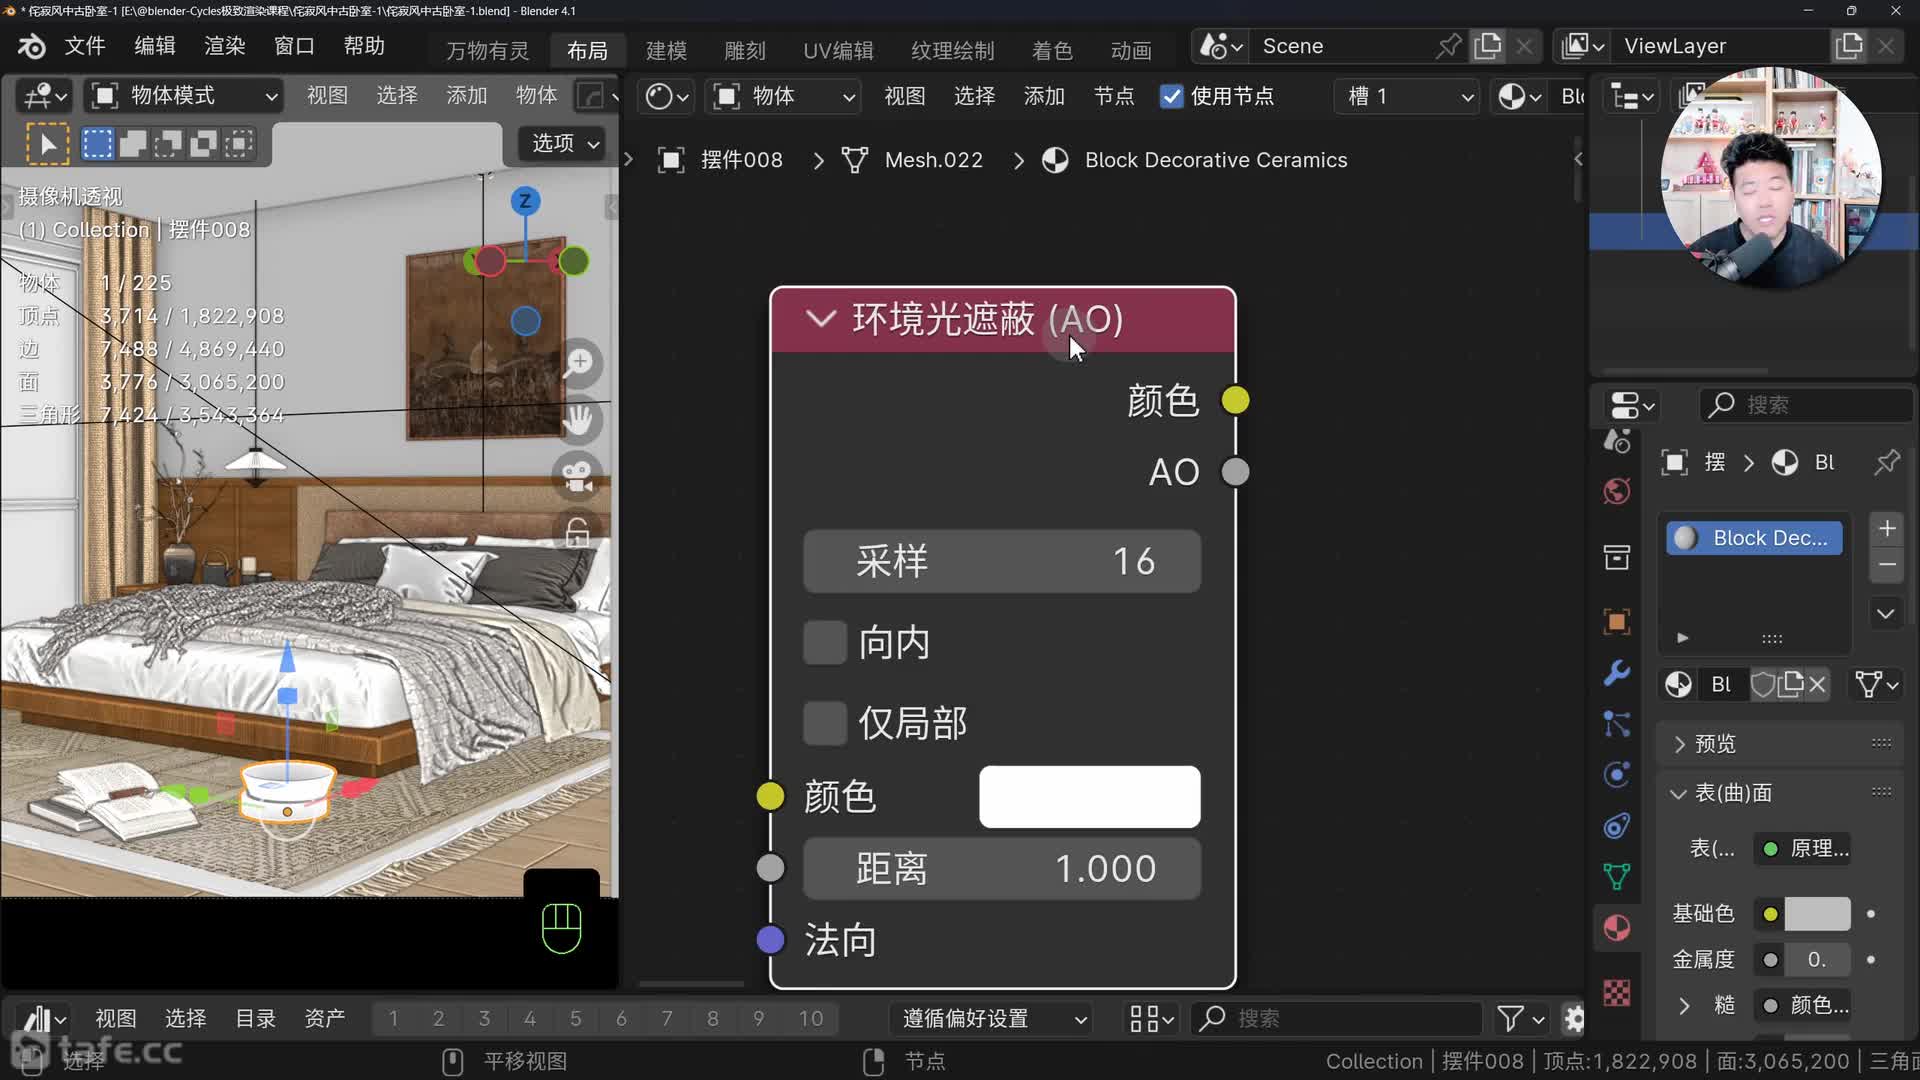Open the 槽 1 slot dropdown
This screenshot has width=1920, height=1080.
click(1408, 96)
